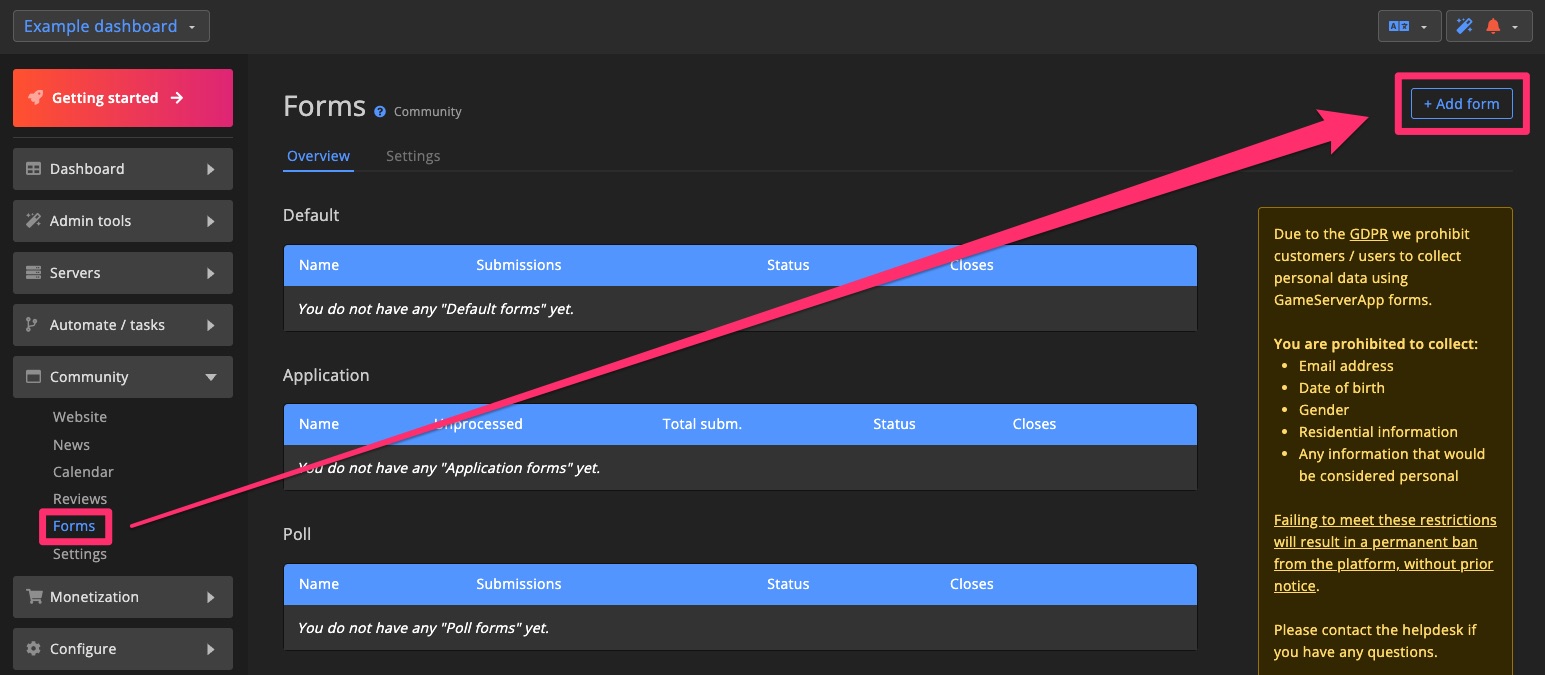
Task: Click the translate icon in the top bar
Action: [1398, 25]
